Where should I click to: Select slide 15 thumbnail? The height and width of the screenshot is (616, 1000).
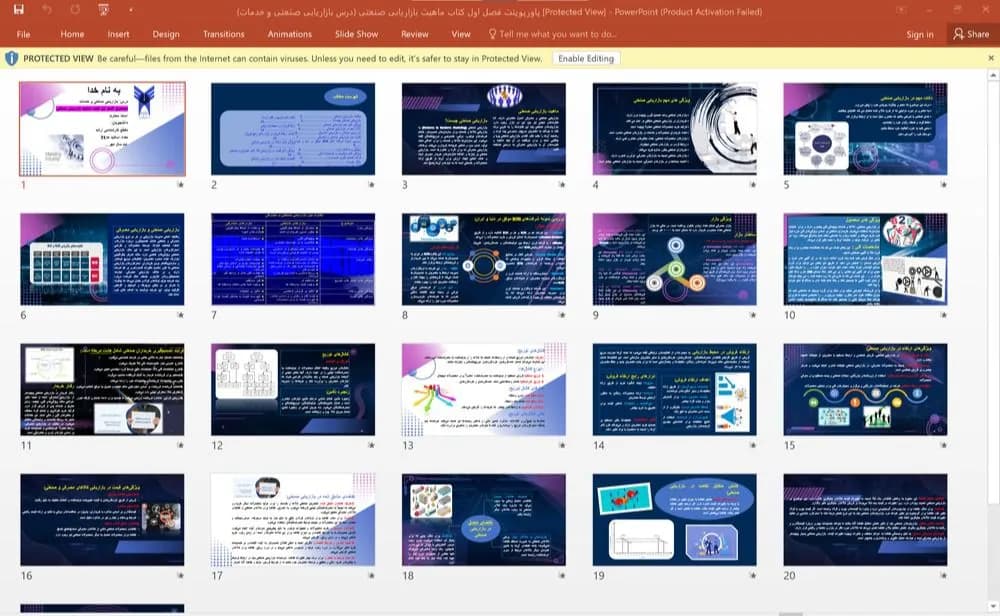[x=865, y=390]
